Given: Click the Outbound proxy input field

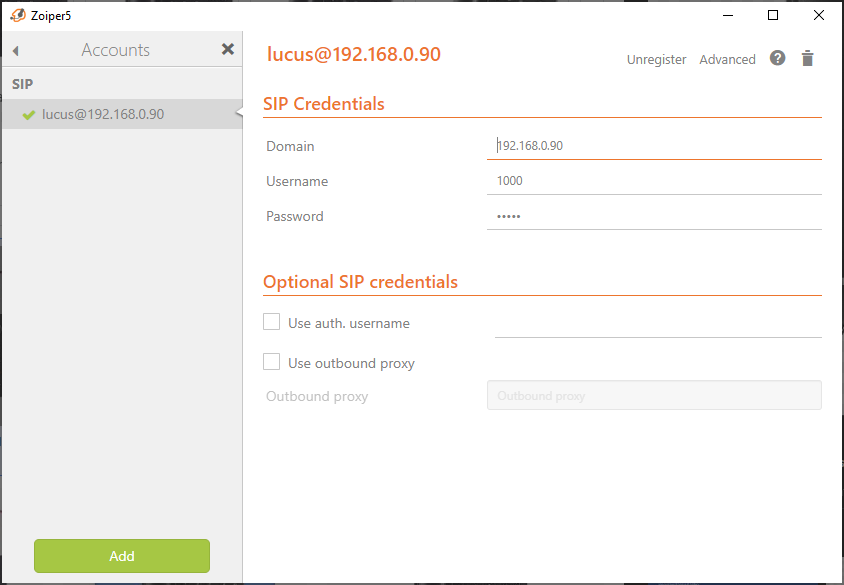Looking at the screenshot, I should [654, 395].
